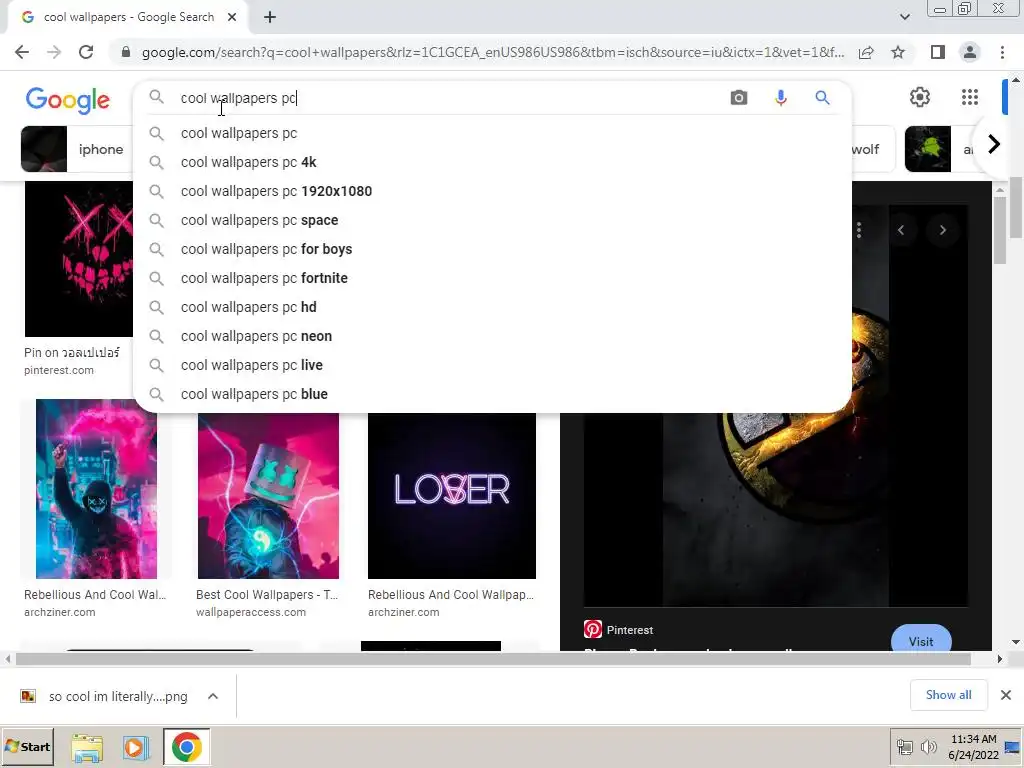This screenshot has width=1024, height=768.
Task: Open Google quick settings gear
Action: point(920,97)
